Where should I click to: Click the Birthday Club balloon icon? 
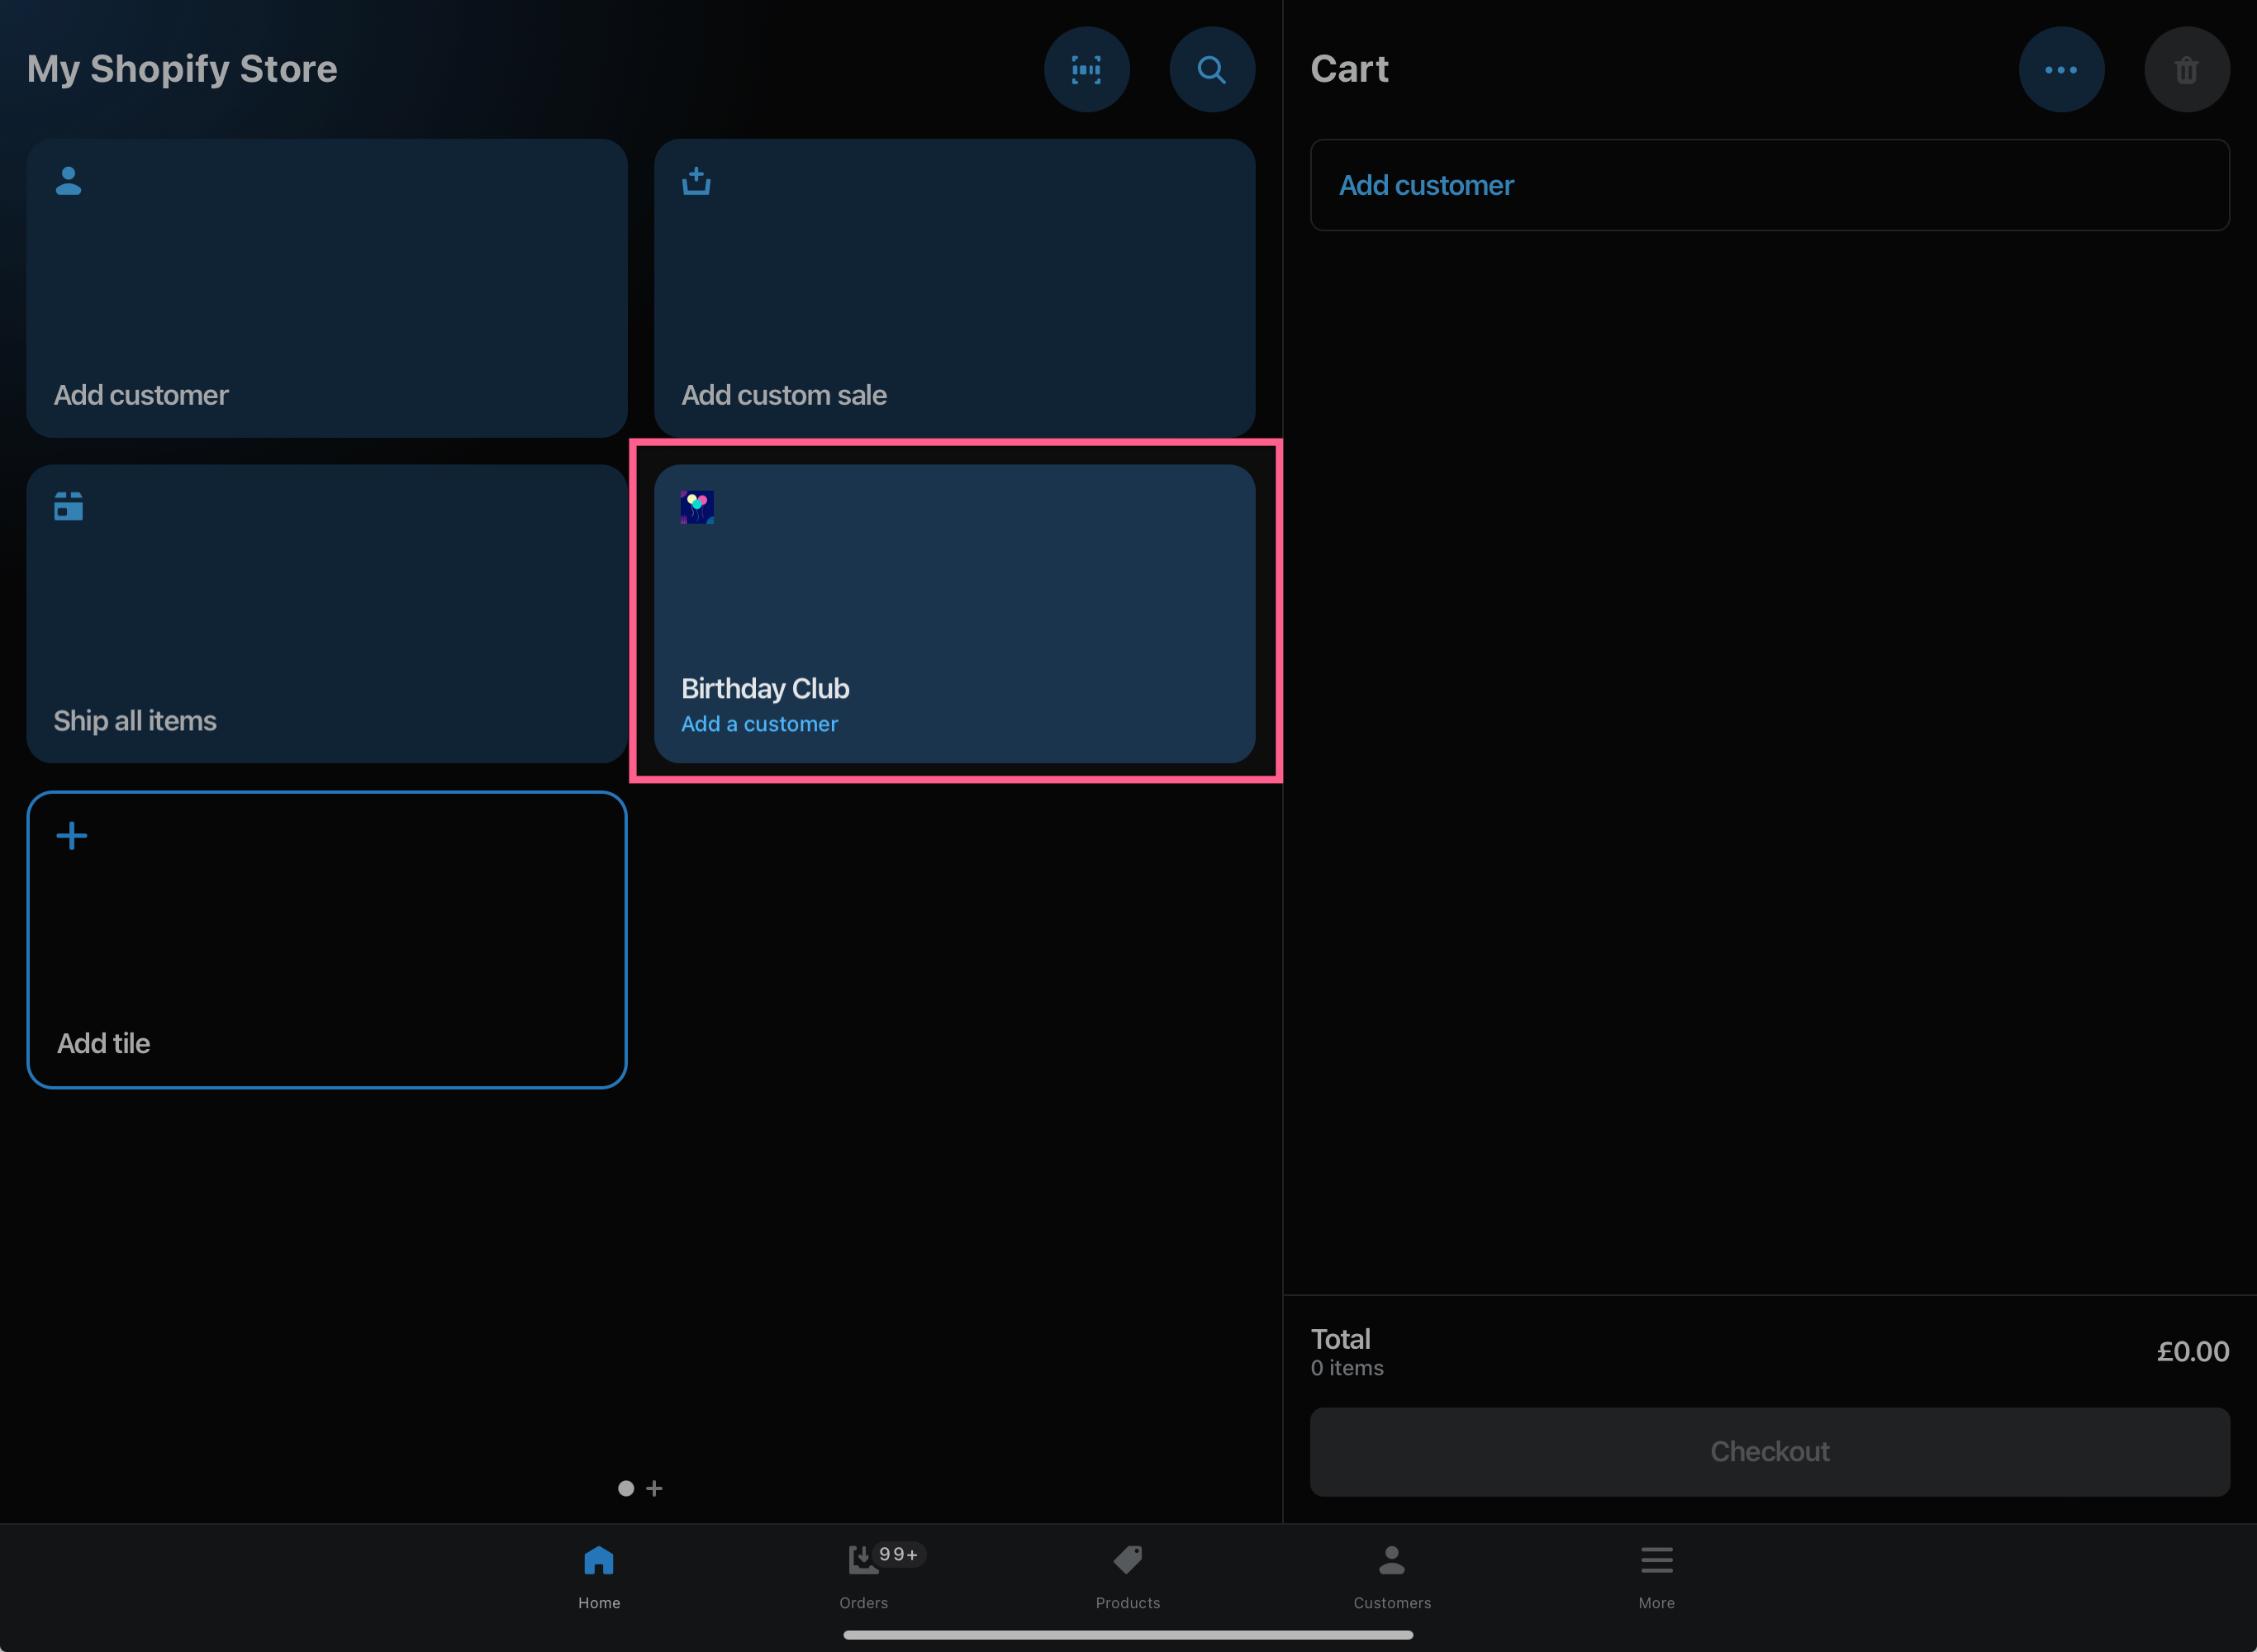coord(697,507)
